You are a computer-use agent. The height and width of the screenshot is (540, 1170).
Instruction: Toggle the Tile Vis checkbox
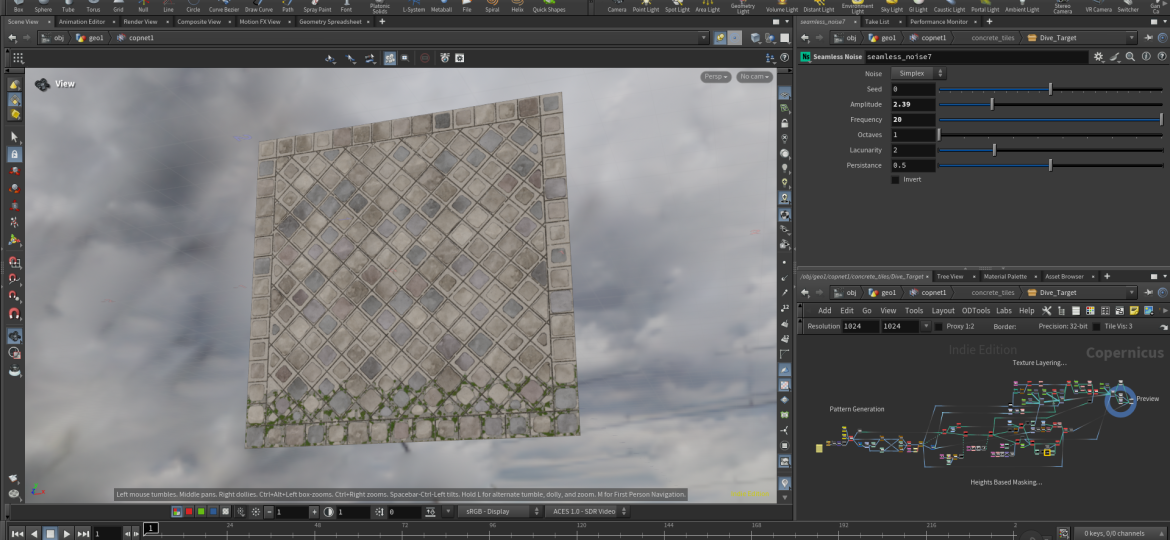[x=1096, y=326]
